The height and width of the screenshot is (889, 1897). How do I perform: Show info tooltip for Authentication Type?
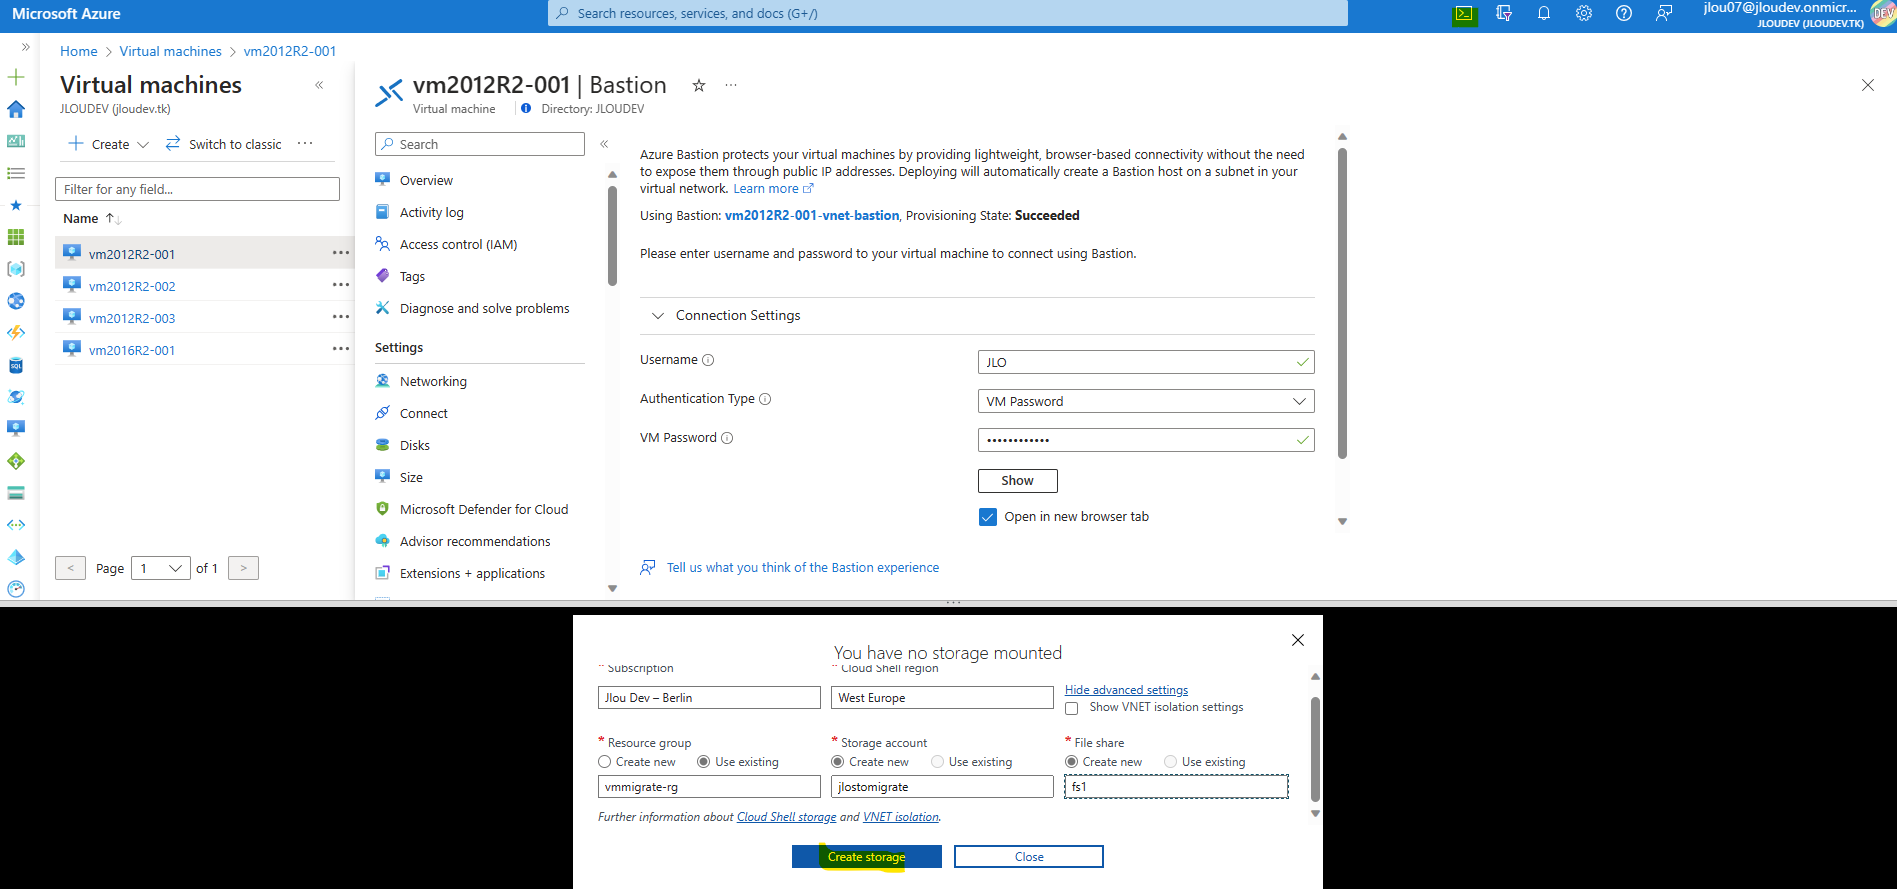click(765, 399)
